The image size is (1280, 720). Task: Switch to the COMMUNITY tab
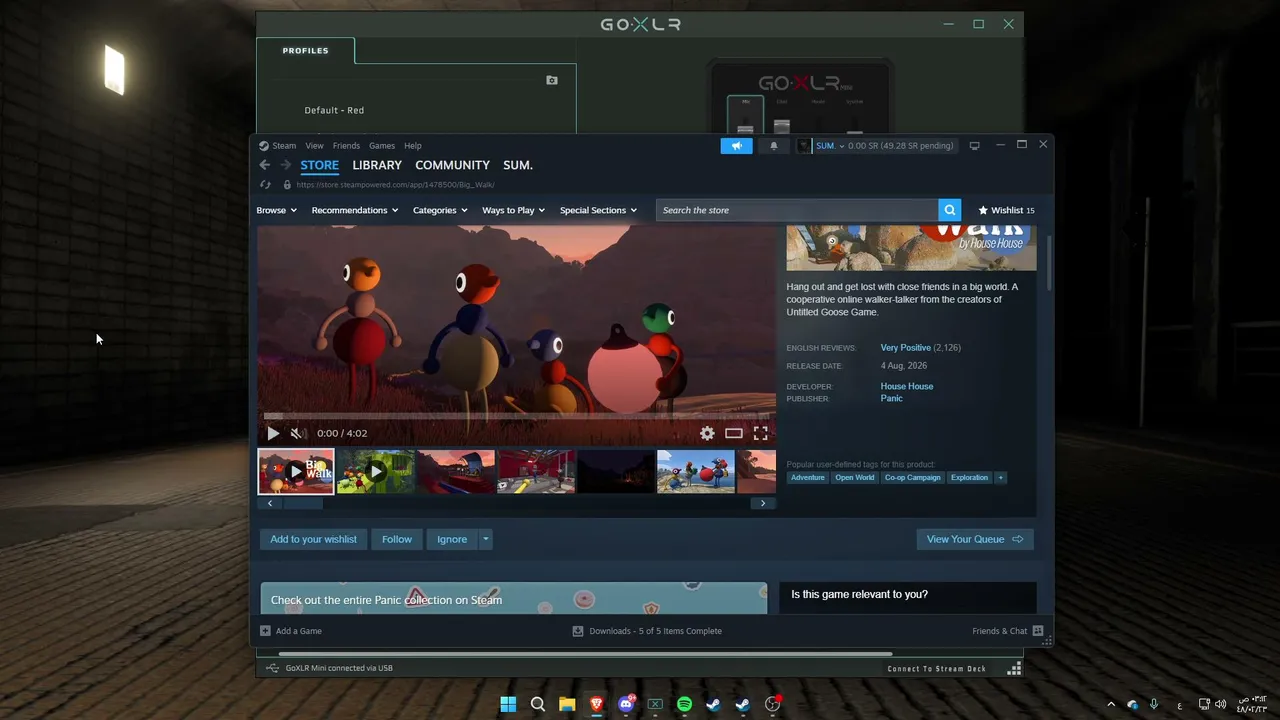pos(452,165)
